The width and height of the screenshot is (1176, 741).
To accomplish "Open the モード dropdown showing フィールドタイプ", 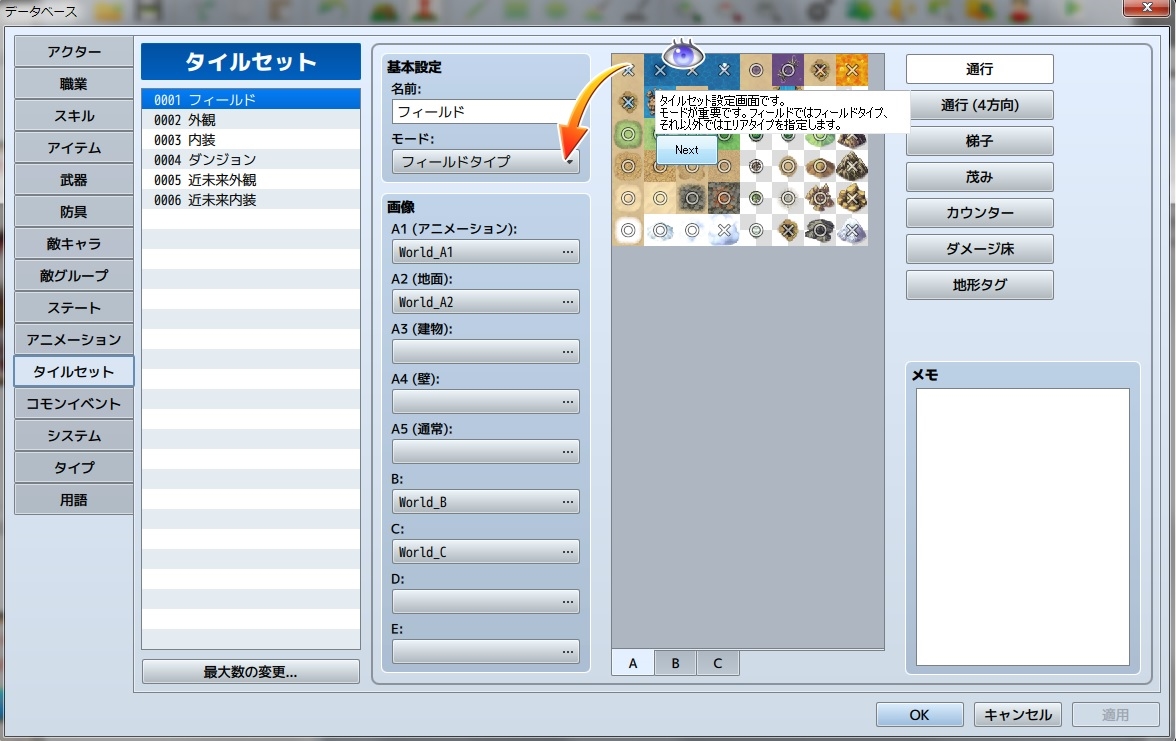I will point(485,162).
